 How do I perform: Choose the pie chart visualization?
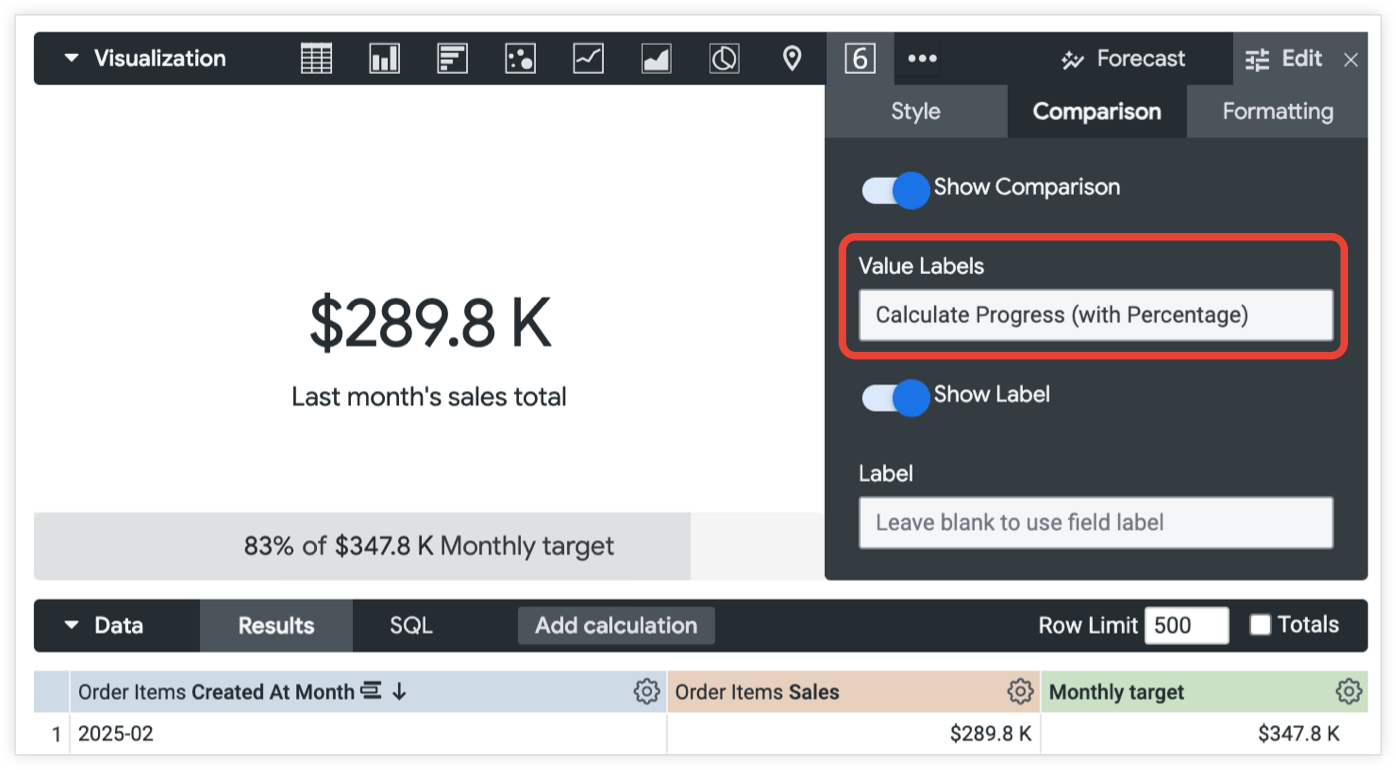[x=723, y=58]
